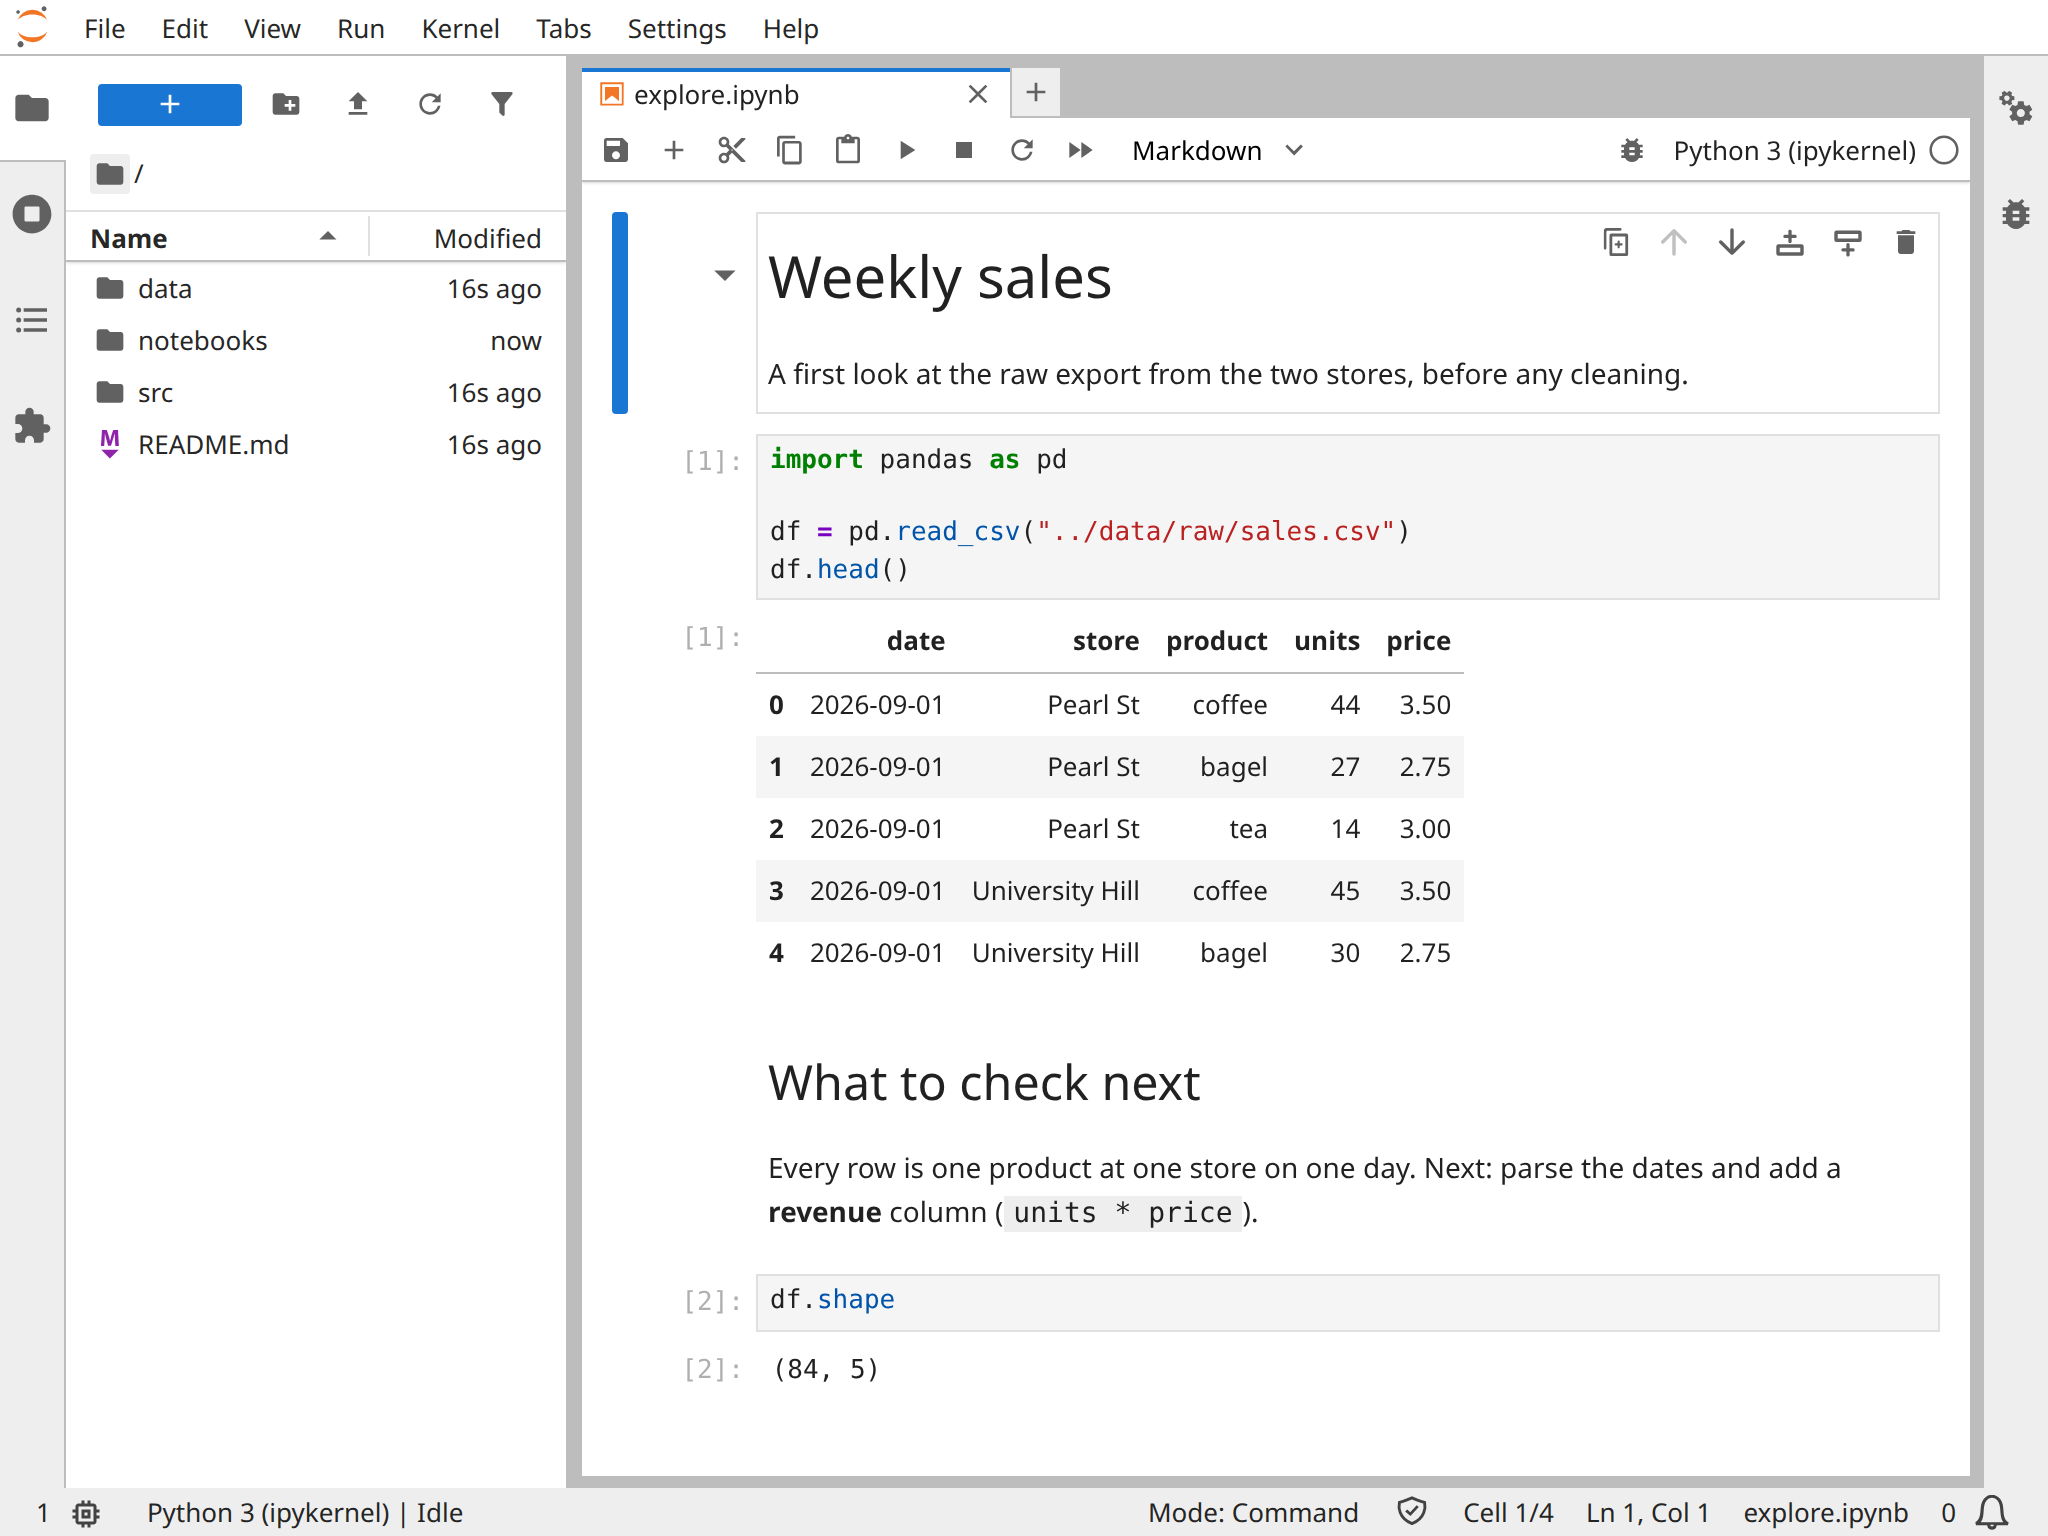The image size is (2048, 1536).
Task: Insert a cell below from cell toolbar
Action: [x=1848, y=243]
